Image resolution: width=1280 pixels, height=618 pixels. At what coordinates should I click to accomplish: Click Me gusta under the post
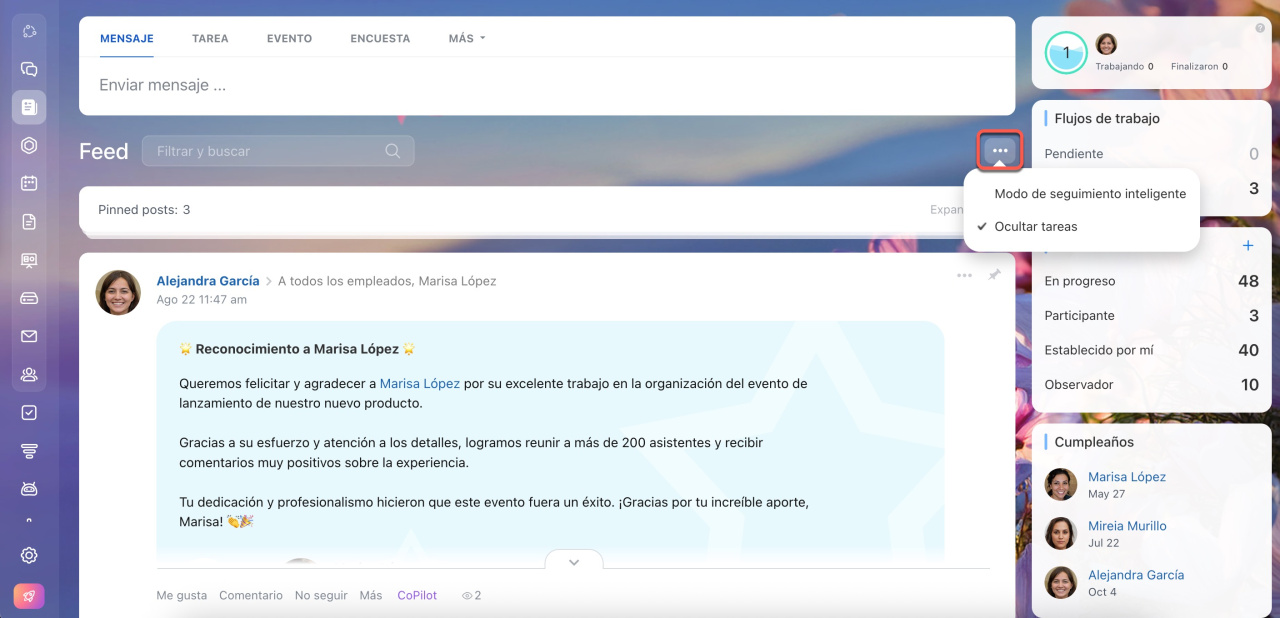(x=181, y=595)
